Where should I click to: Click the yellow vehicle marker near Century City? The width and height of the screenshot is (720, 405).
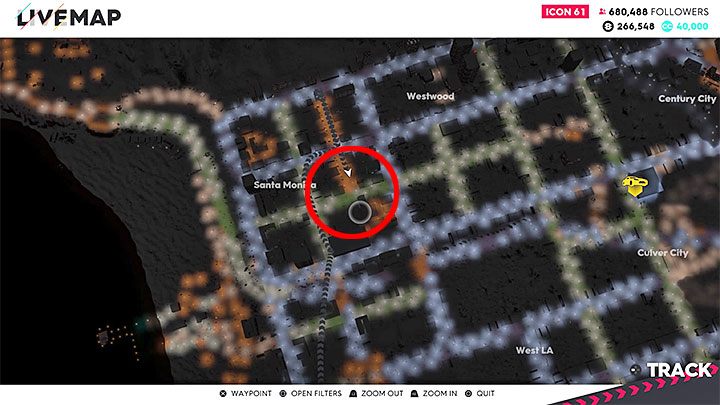[x=633, y=184]
